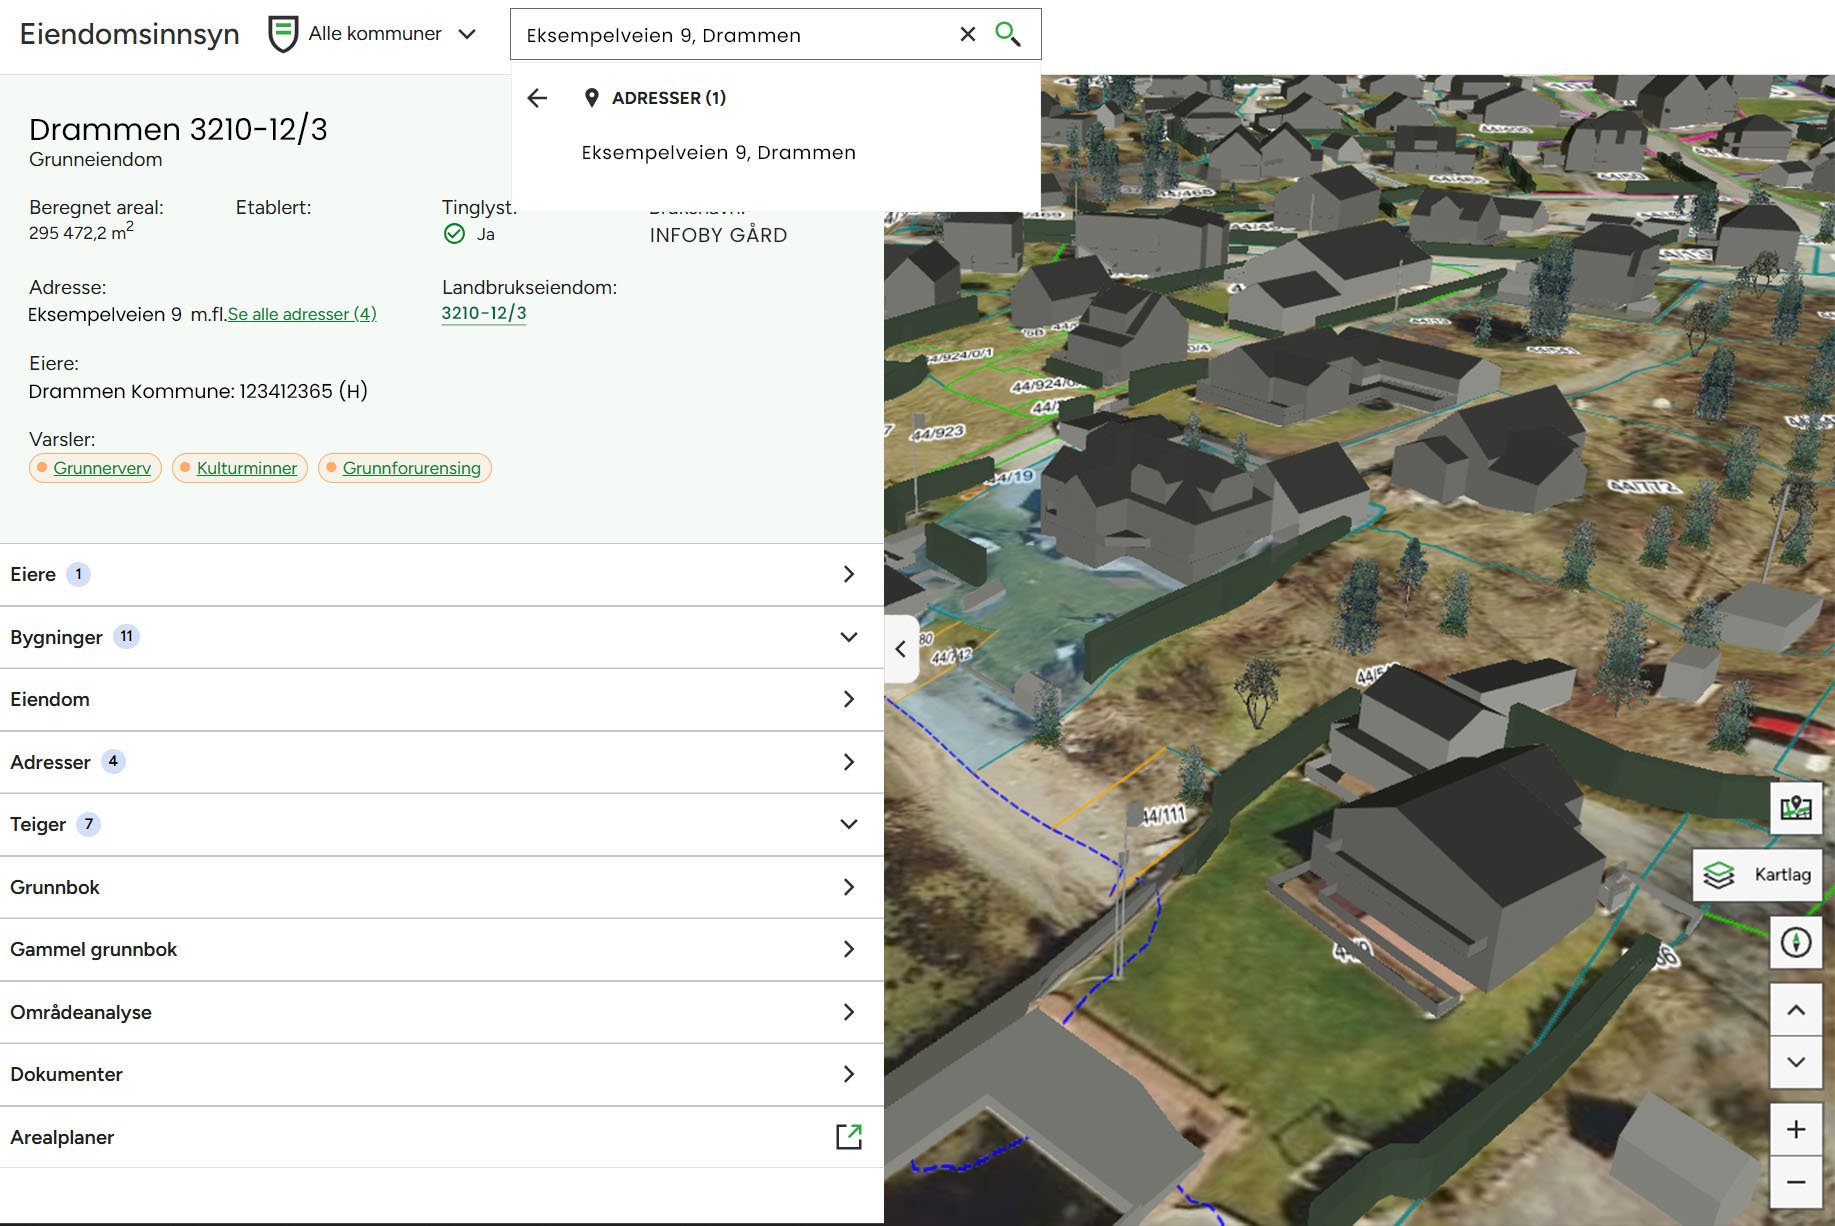Click the Adresser count badge 4
1835x1226 pixels.
click(113, 762)
